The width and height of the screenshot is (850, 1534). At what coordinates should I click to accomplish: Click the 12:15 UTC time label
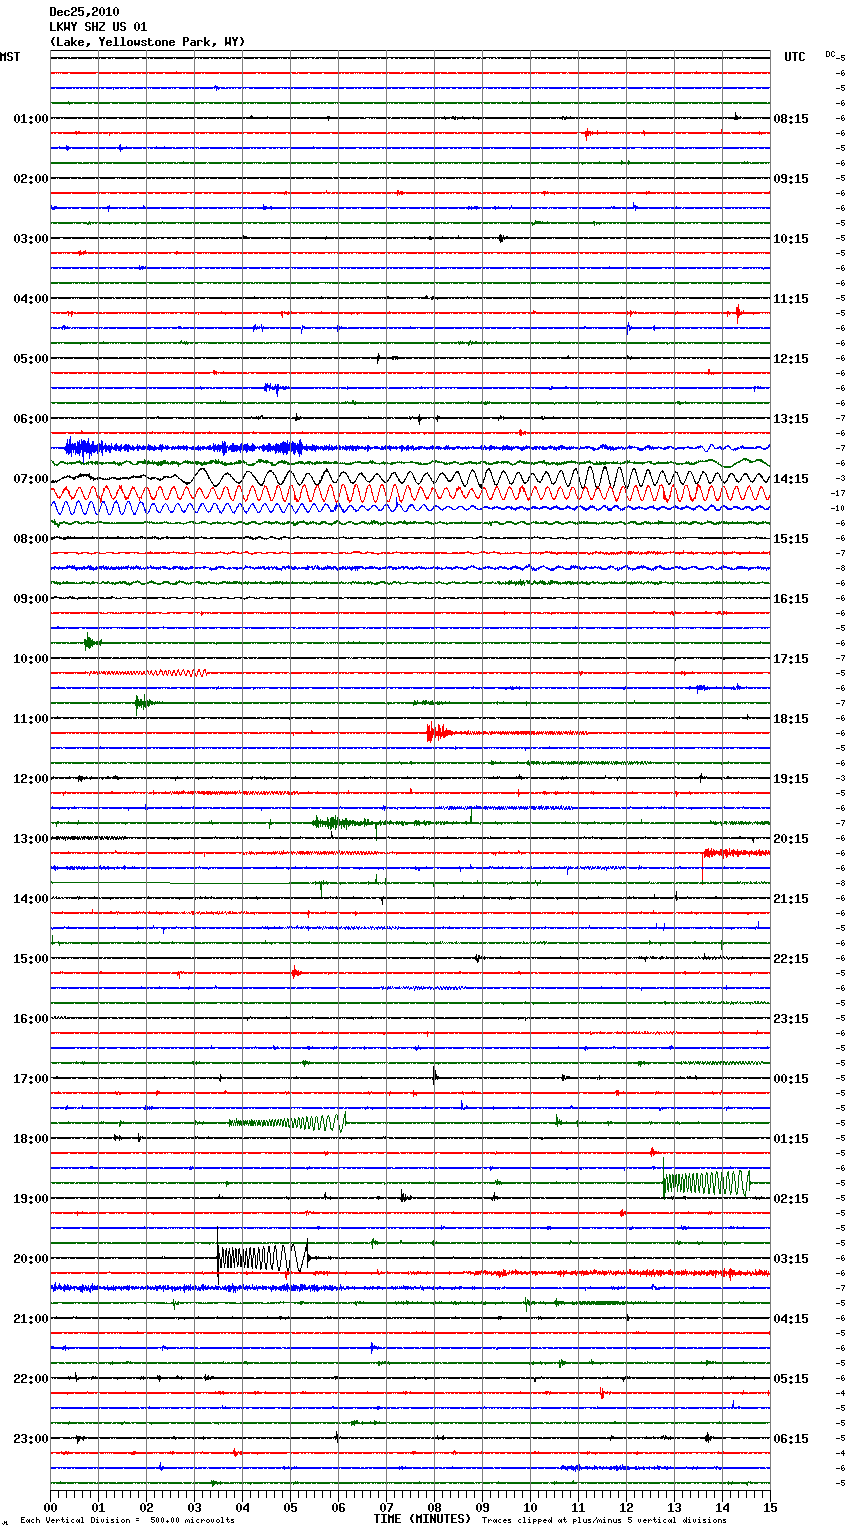click(791, 359)
